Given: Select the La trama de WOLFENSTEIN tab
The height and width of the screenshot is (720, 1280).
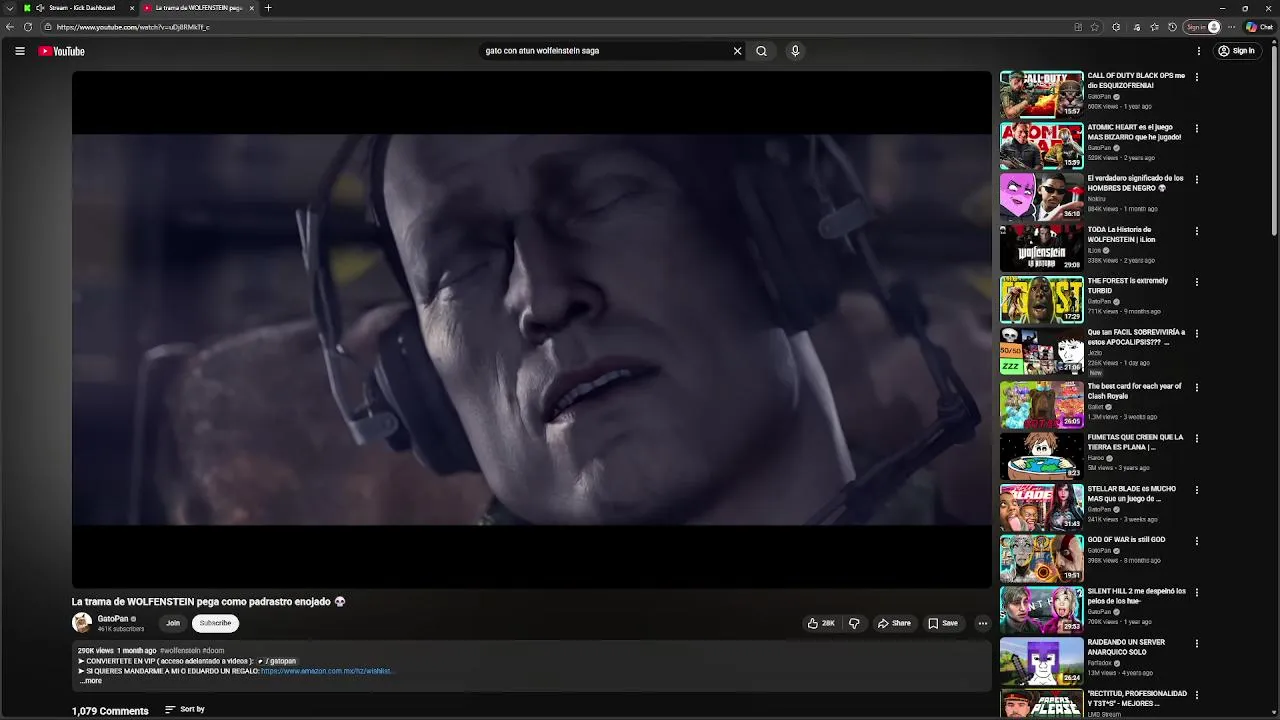Looking at the screenshot, I should pyautogui.click(x=198, y=8).
